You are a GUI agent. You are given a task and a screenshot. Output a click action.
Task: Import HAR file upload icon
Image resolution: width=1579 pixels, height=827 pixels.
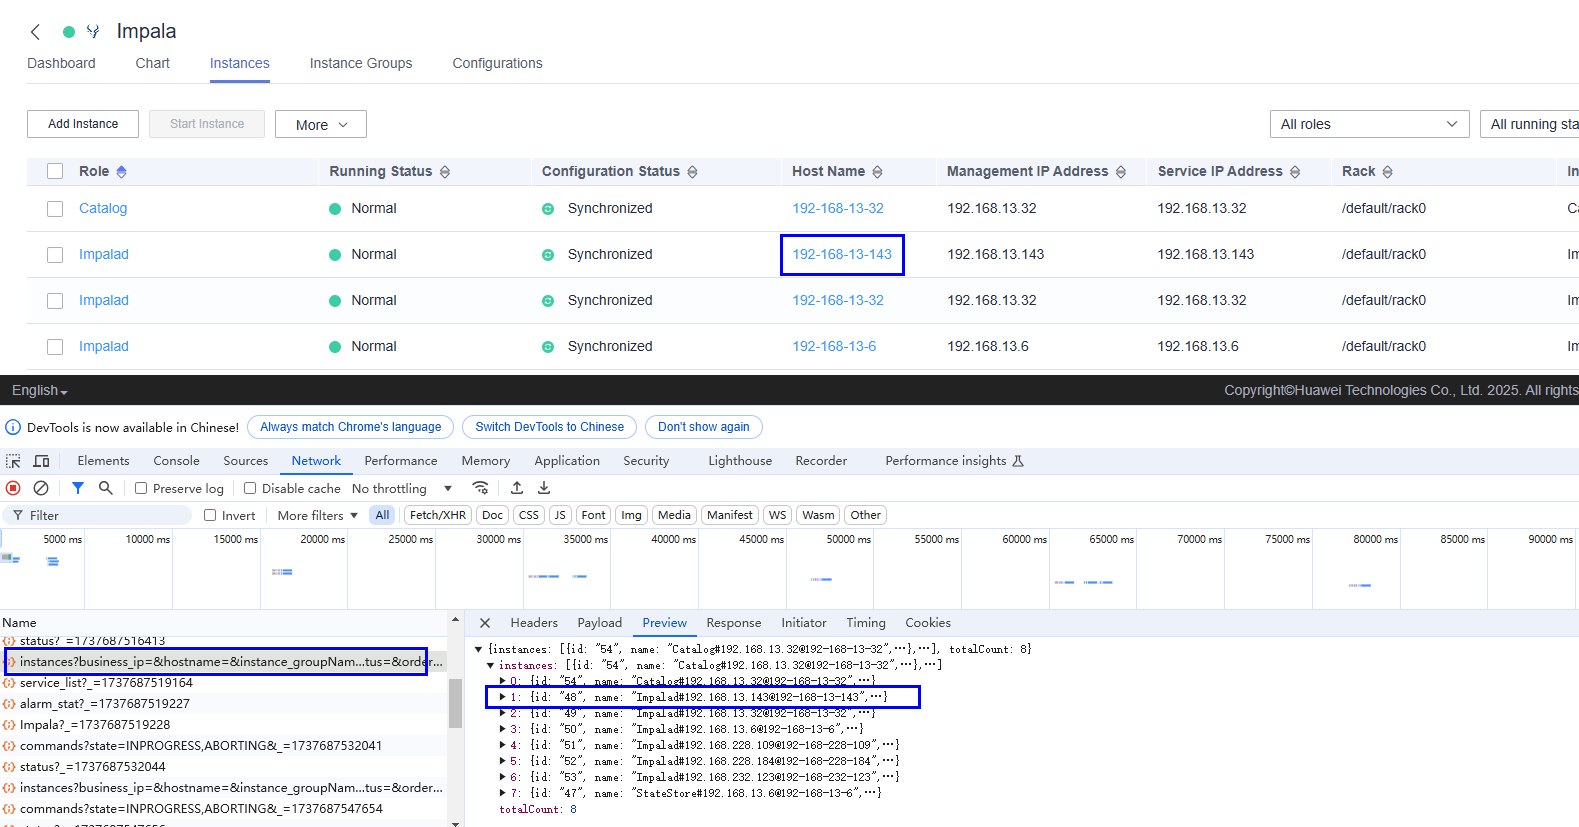pyautogui.click(x=517, y=488)
